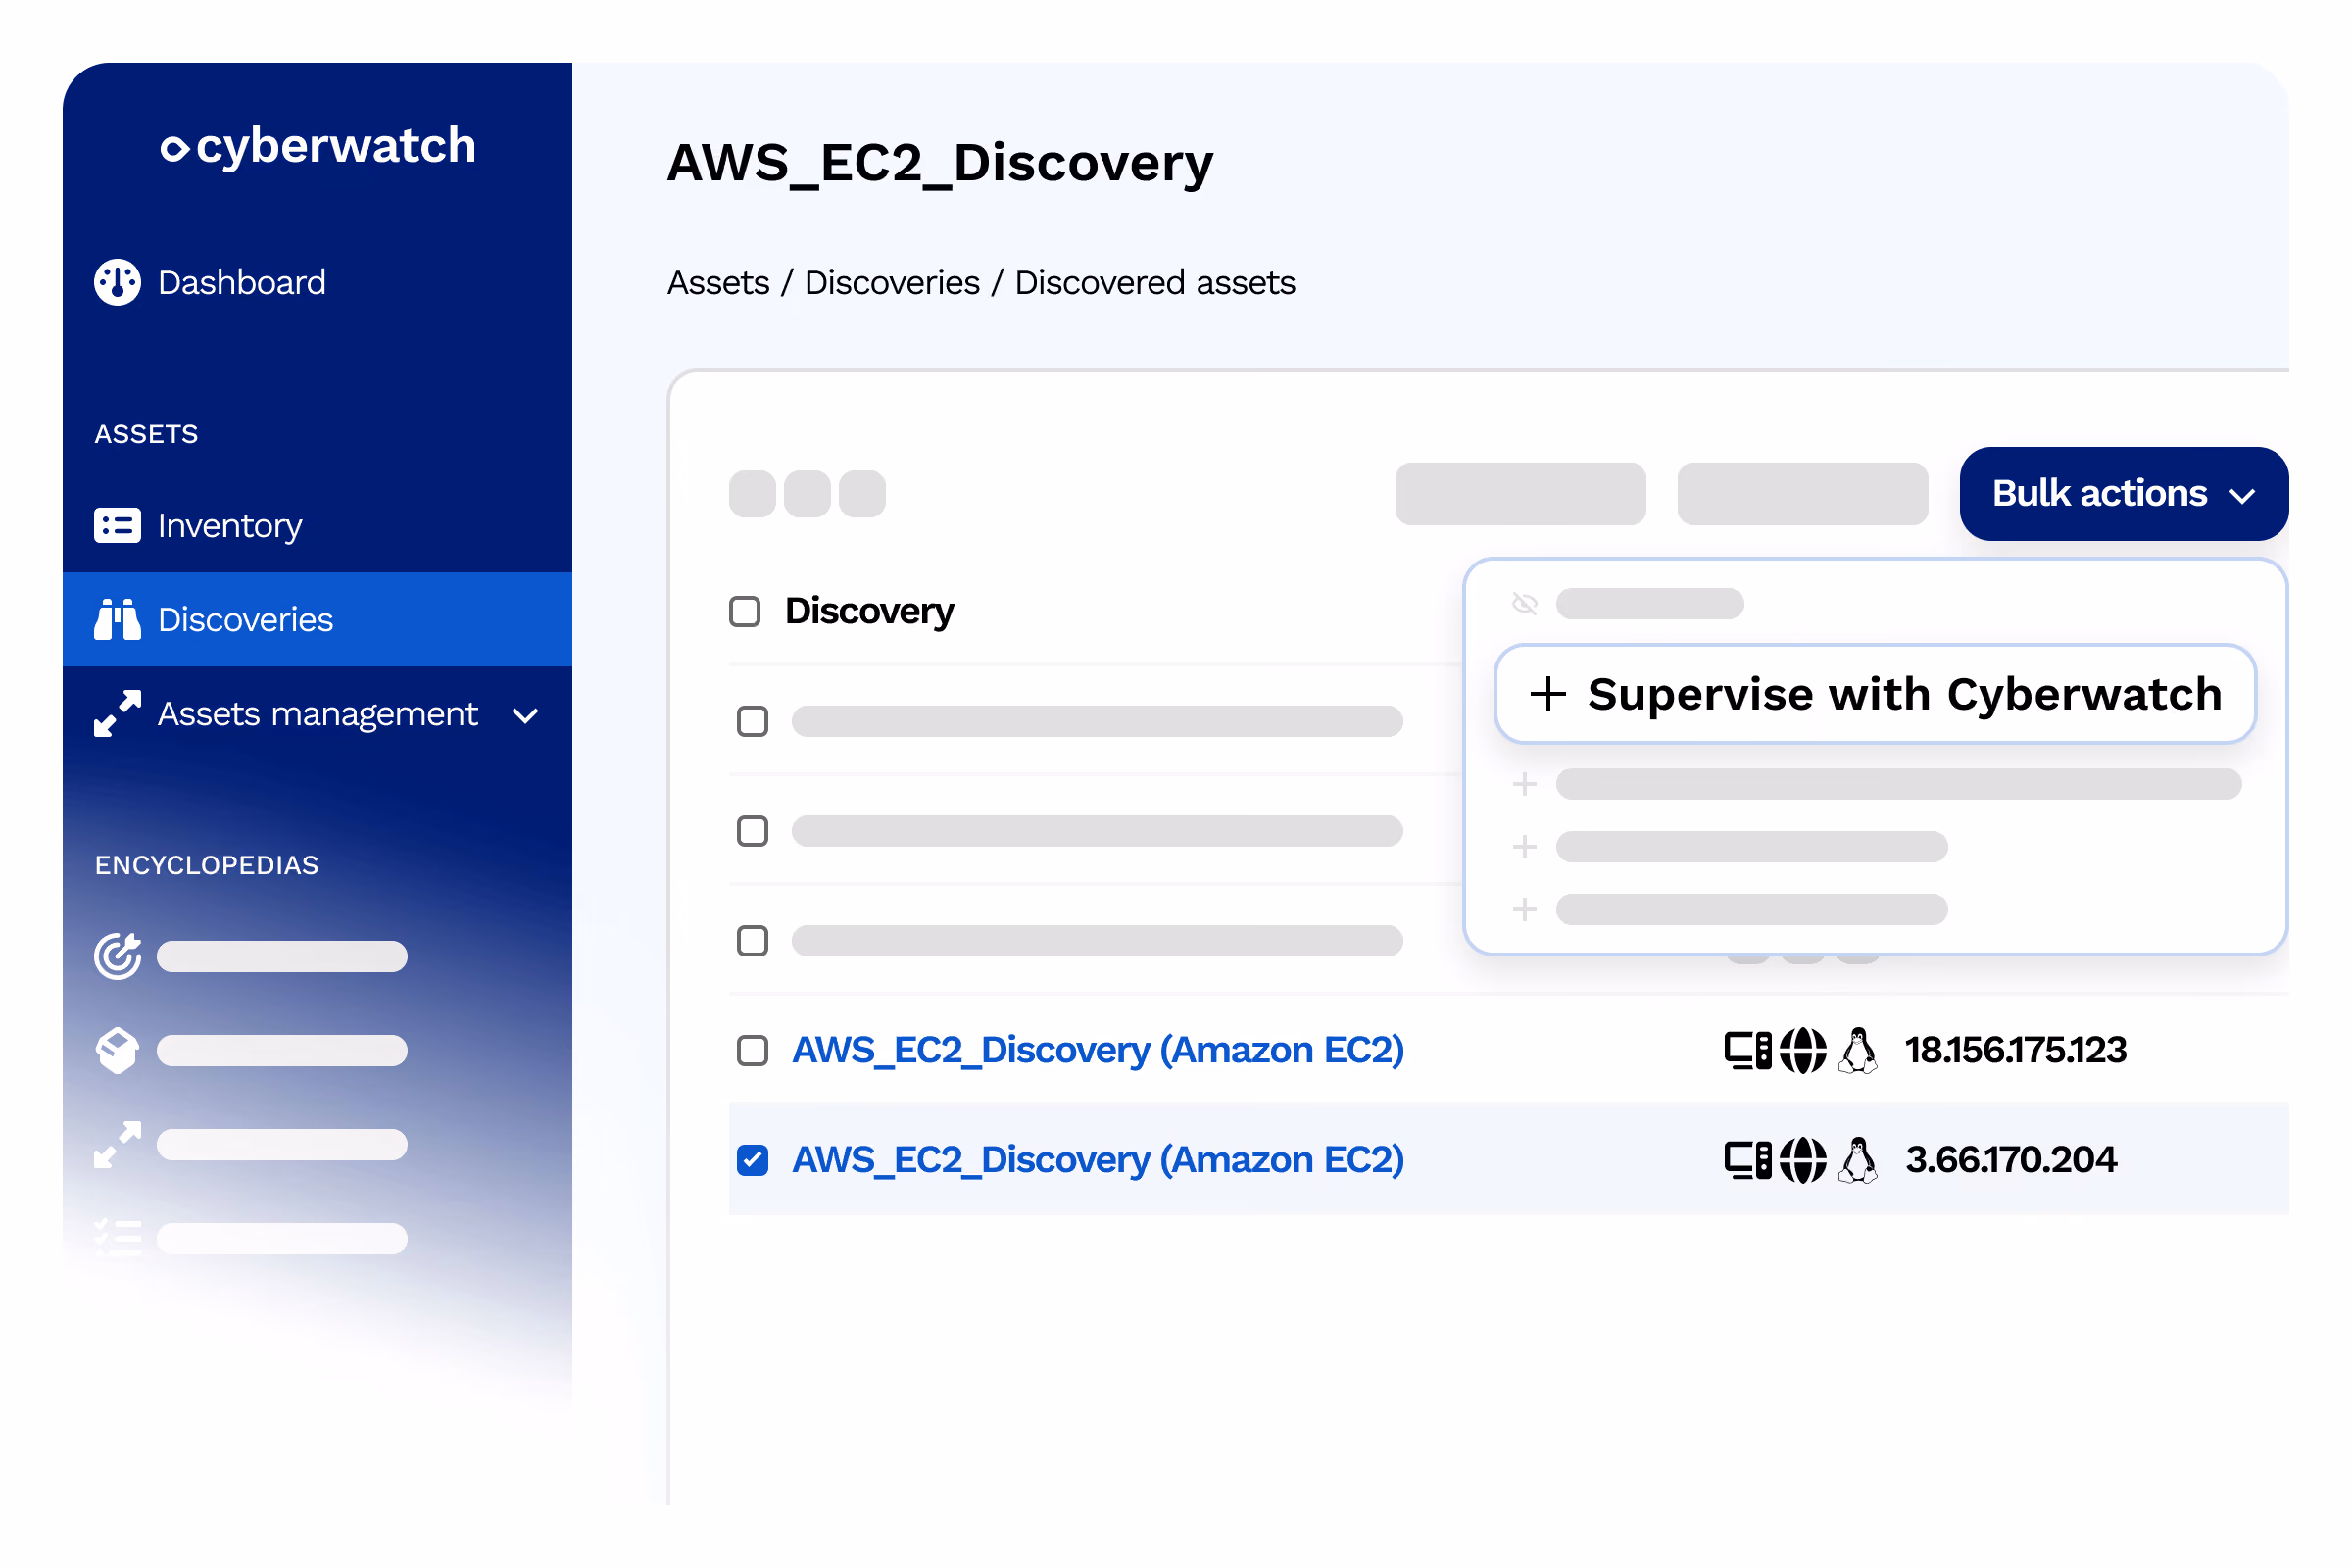The height and width of the screenshot is (1568, 2352).
Task: Click the Discoveries binoculars icon
Action: [x=118, y=619]
